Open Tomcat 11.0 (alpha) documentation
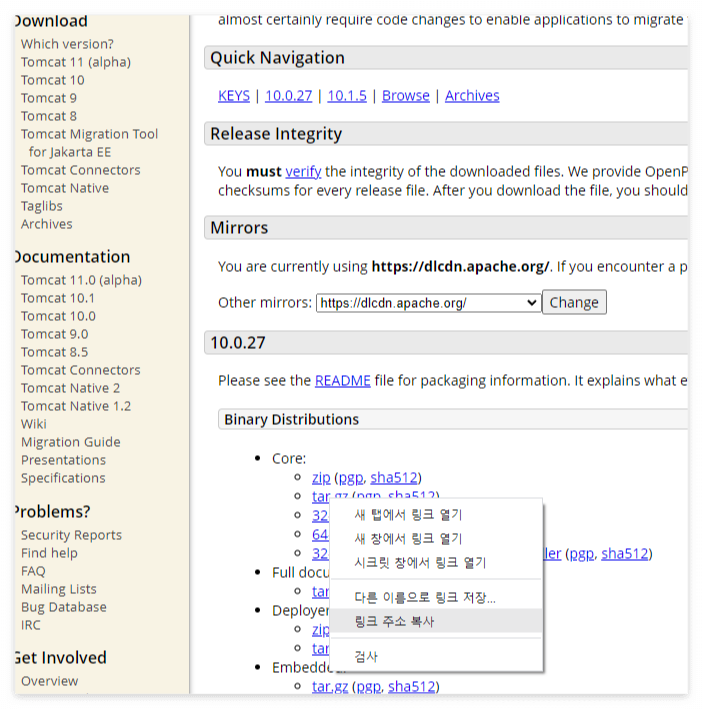 point(81,280)
